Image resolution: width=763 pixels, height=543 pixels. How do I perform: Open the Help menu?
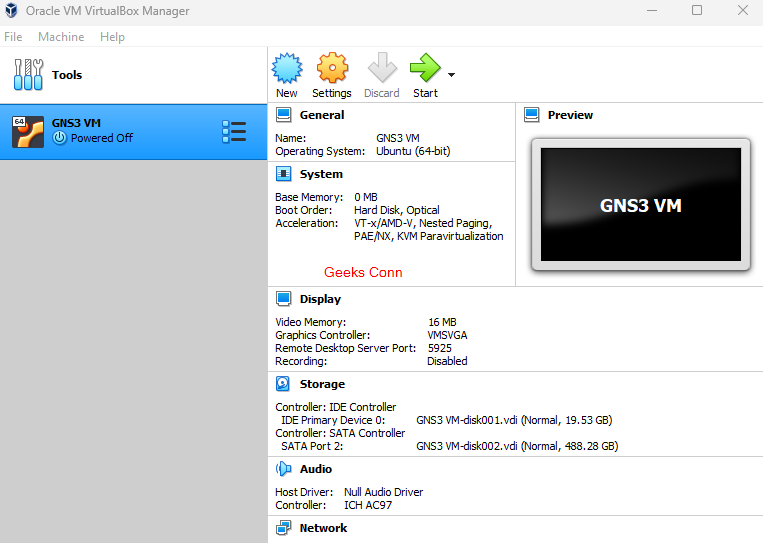[x=112, y=37]
